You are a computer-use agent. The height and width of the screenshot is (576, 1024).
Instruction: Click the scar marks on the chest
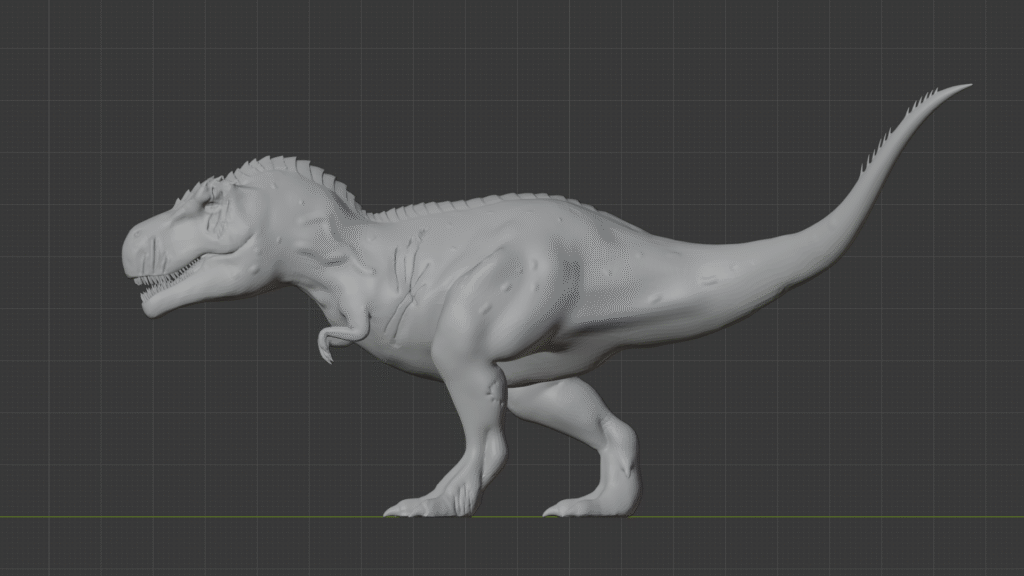(408, 280)
